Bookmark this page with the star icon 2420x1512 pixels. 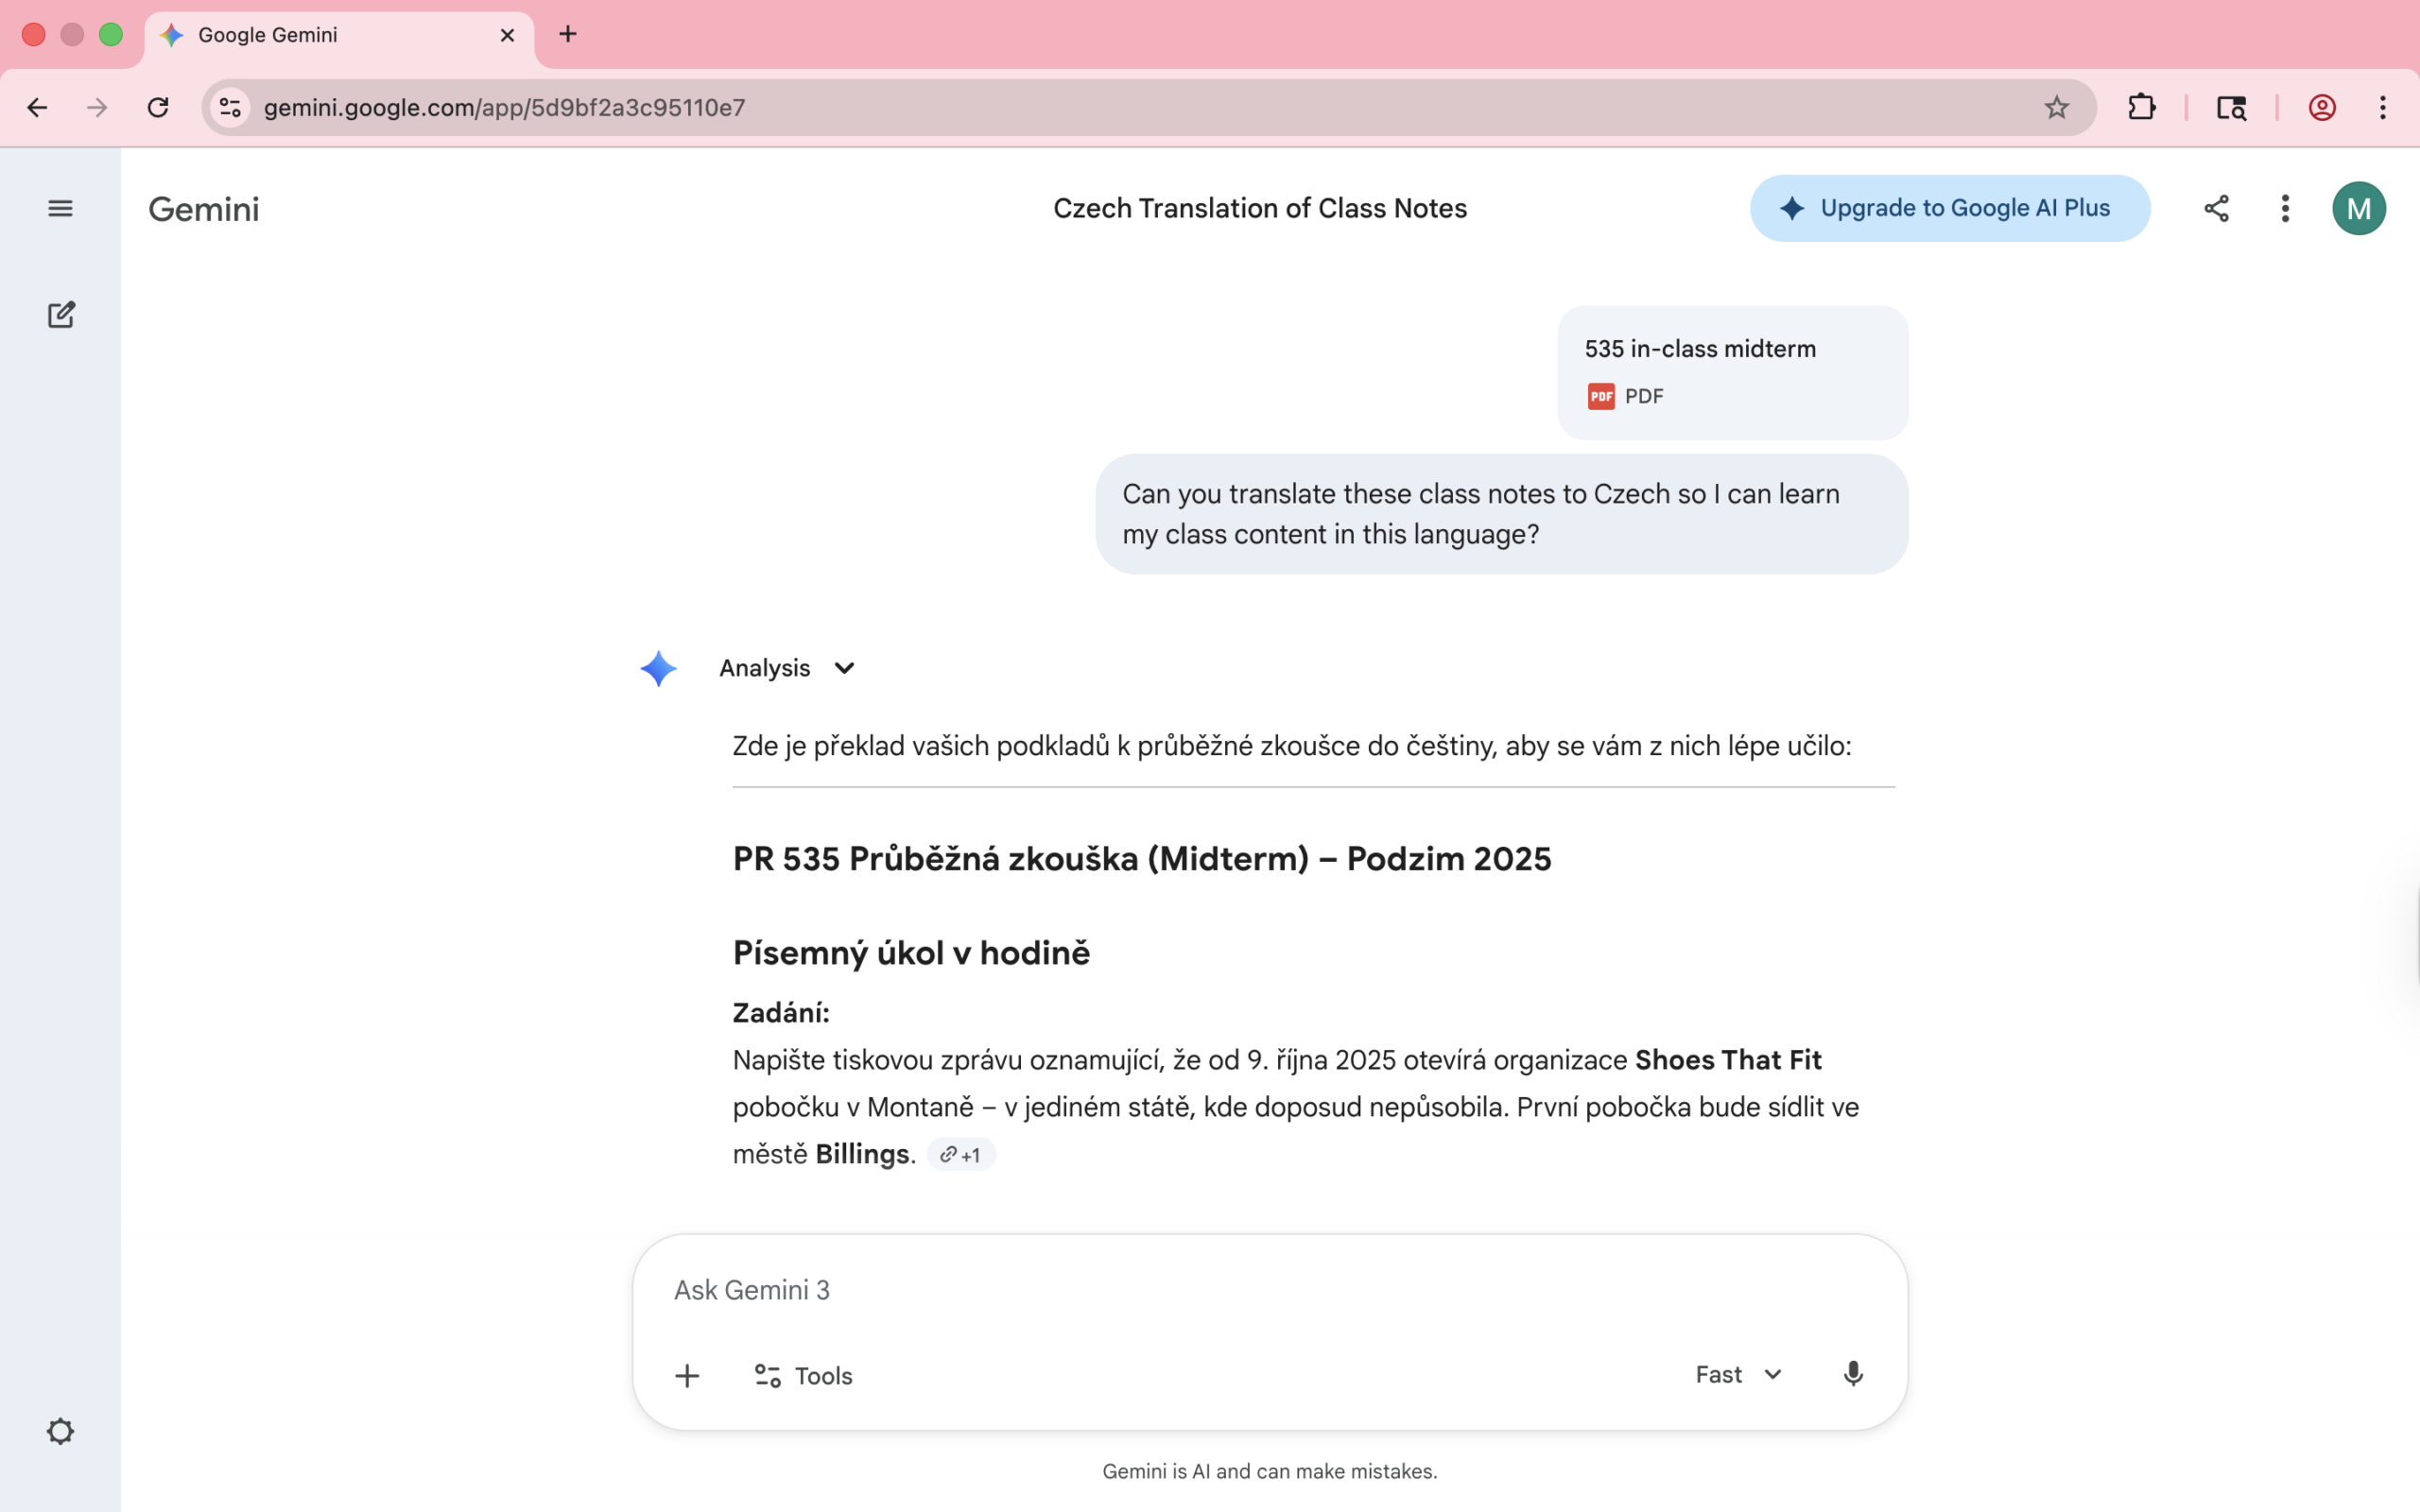tap(2056, 107)
